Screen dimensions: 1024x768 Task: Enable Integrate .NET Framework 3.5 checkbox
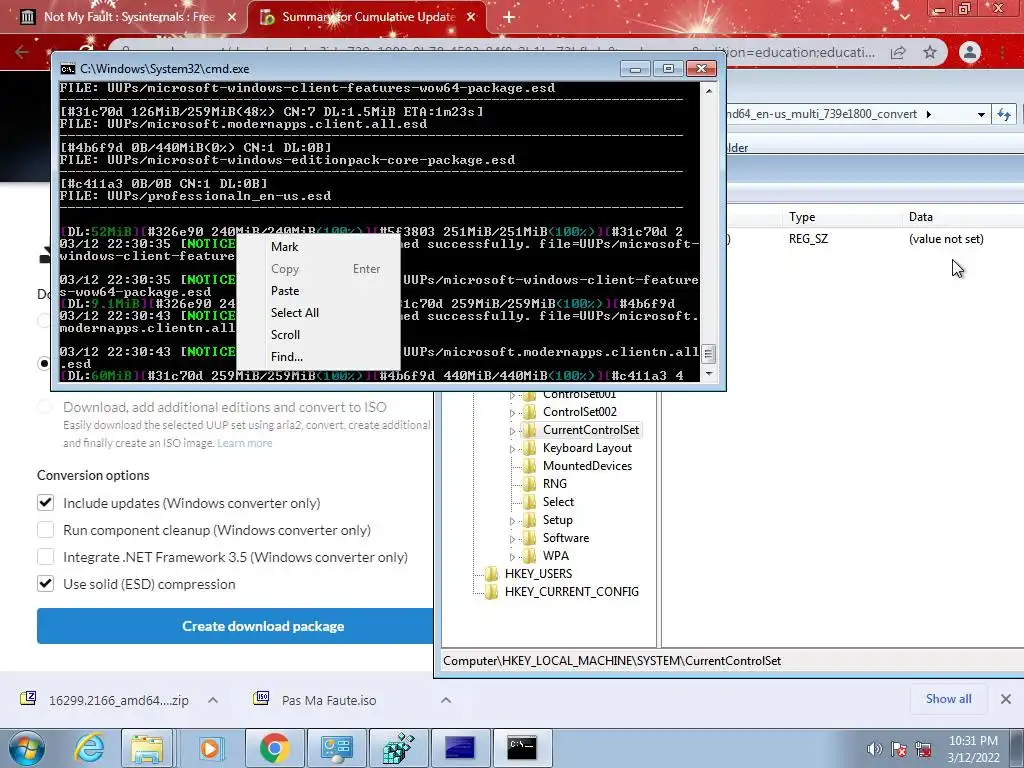pyautogui.click(x=45, y=557)
